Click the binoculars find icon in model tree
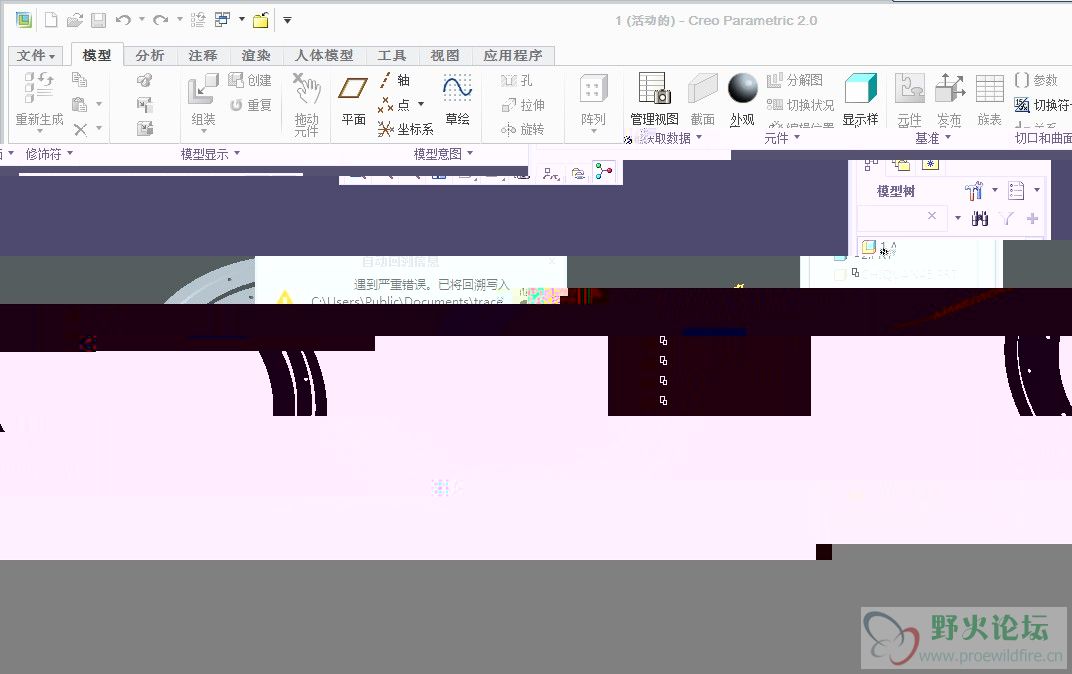This screenshot has height=674, width=1072. [x=980, y=218]
